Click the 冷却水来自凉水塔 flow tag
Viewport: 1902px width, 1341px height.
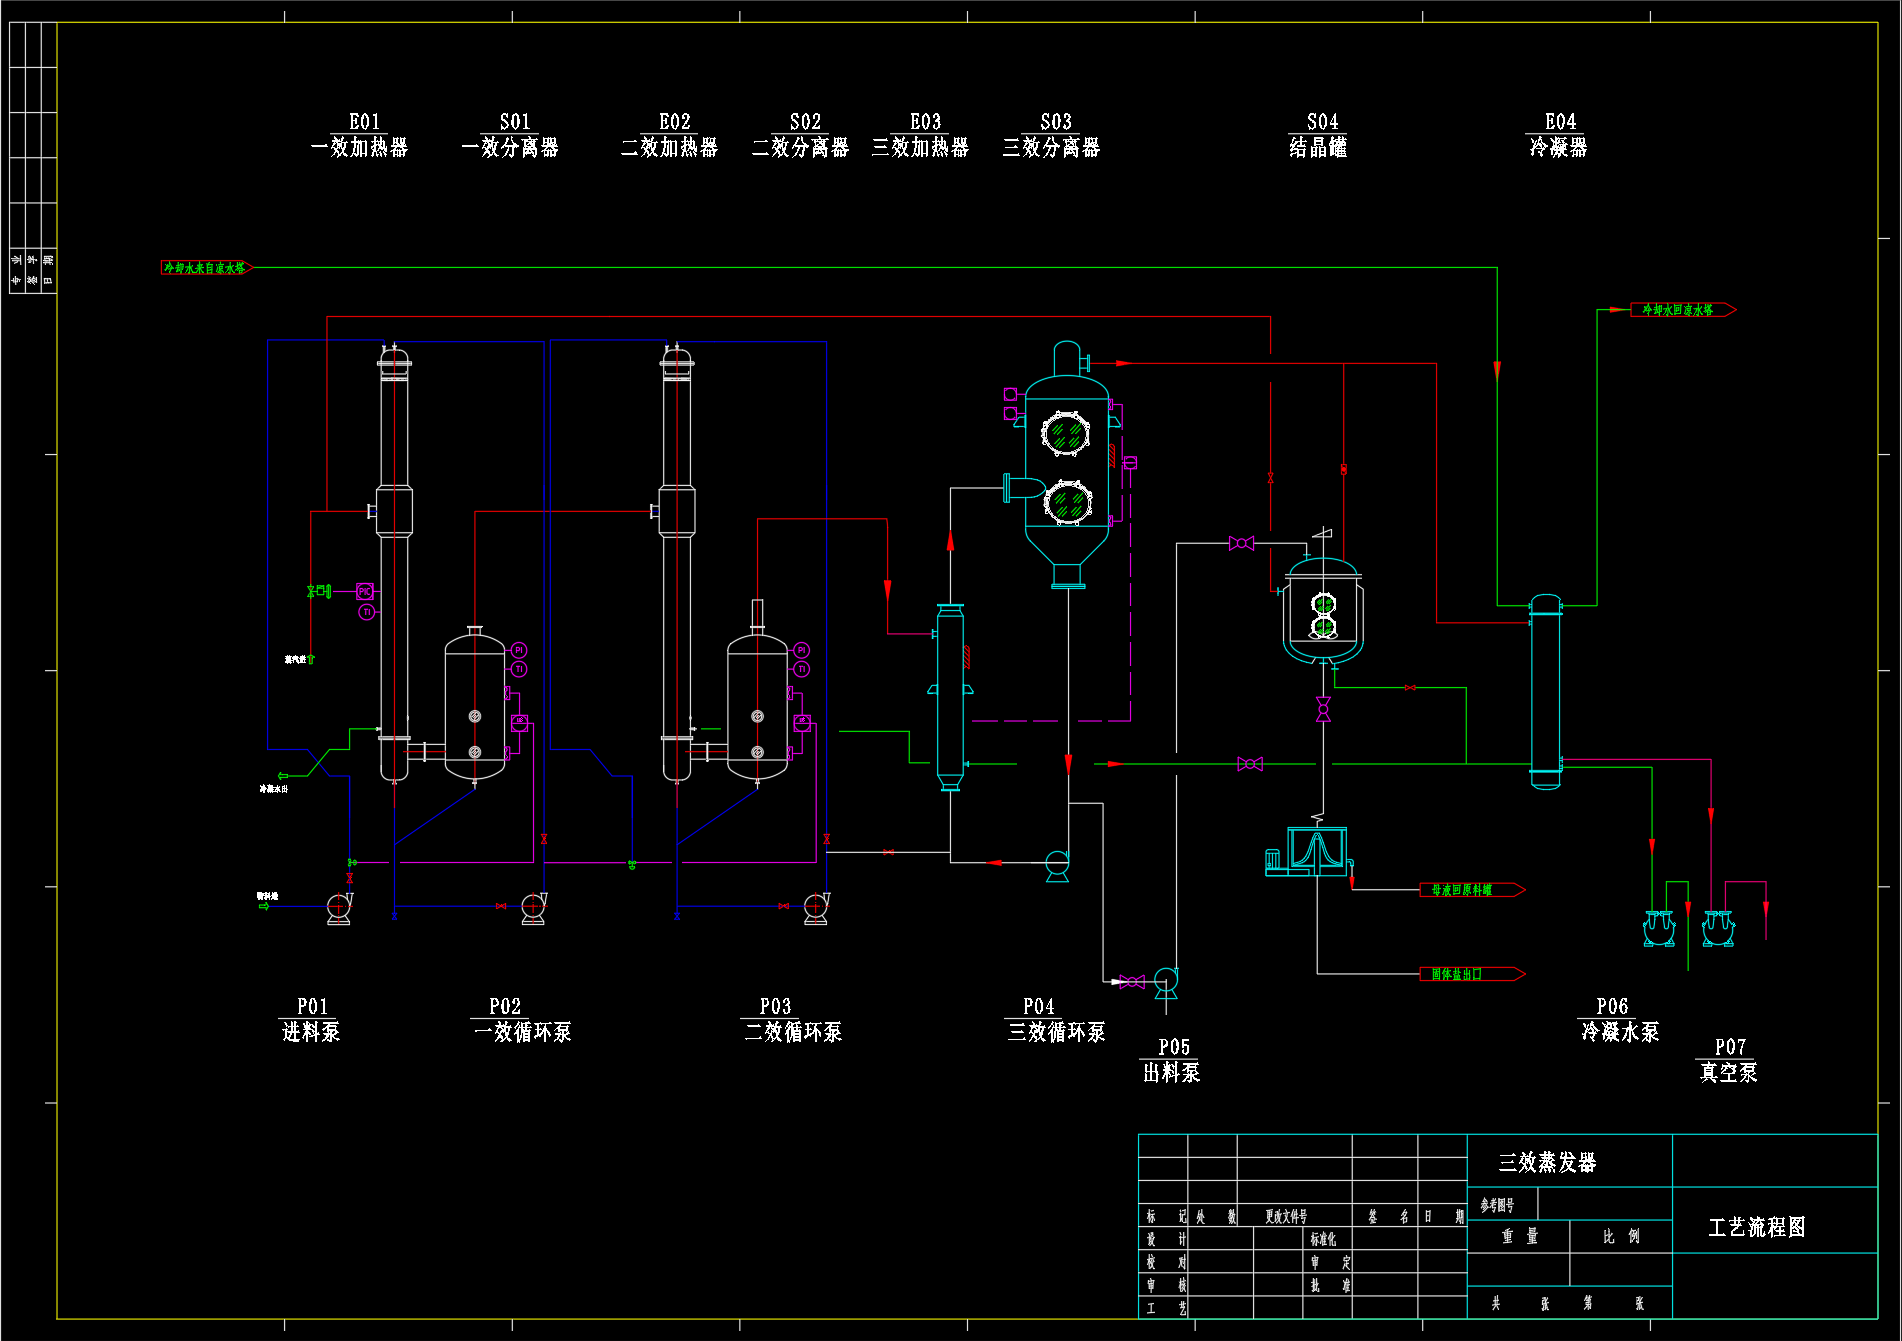(206, 268)
